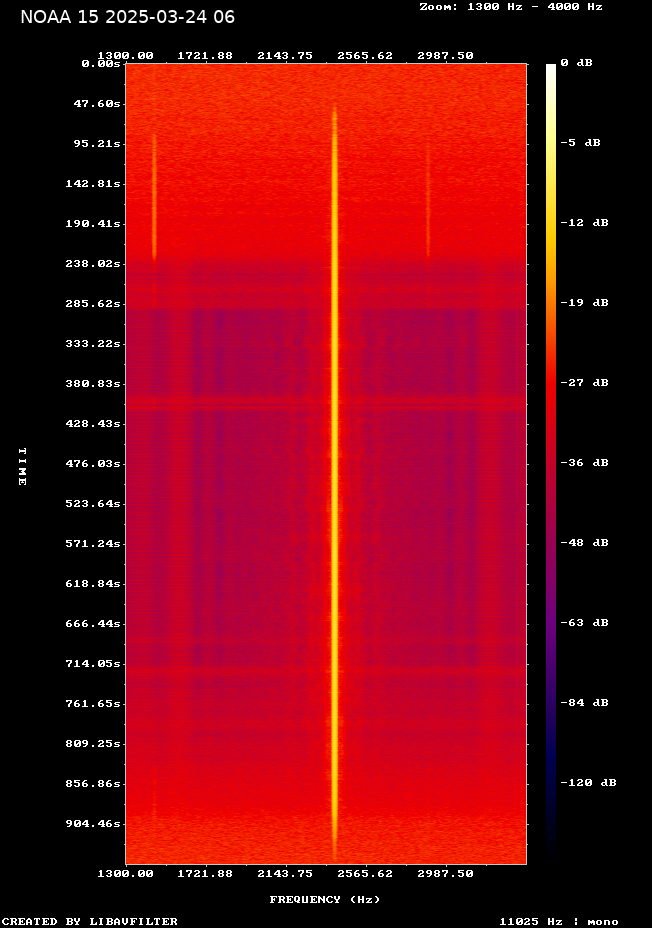Click time label '809.25s'

click(93, 743)
